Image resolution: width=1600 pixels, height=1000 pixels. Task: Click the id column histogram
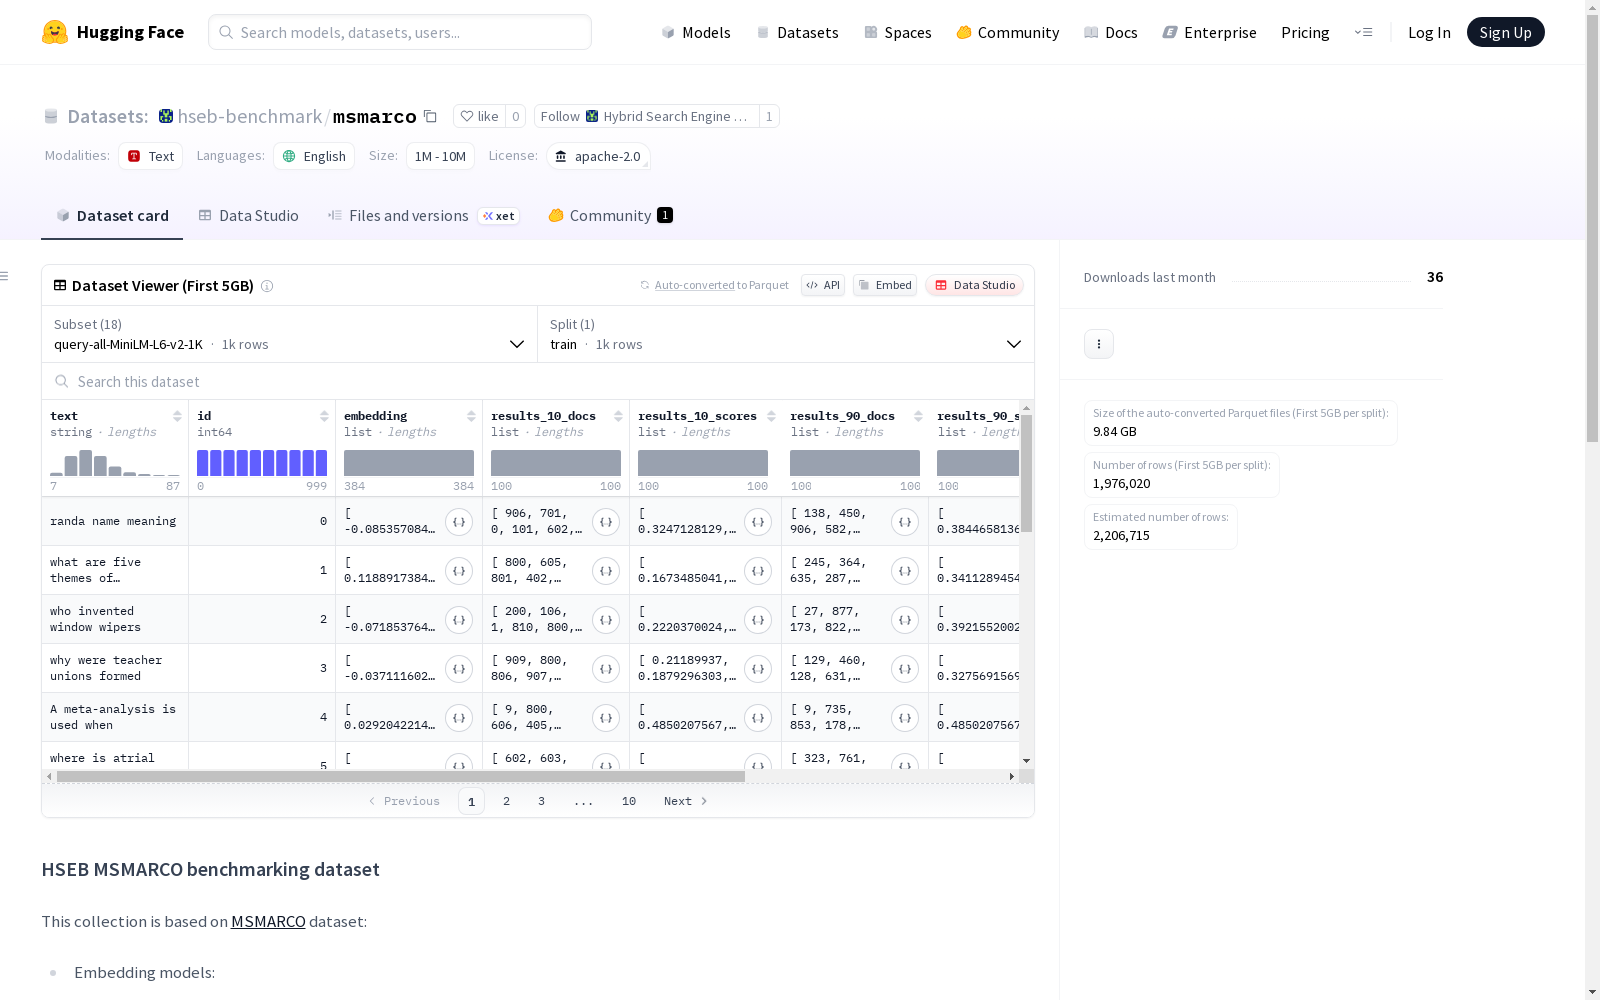(x=262, y=463)
